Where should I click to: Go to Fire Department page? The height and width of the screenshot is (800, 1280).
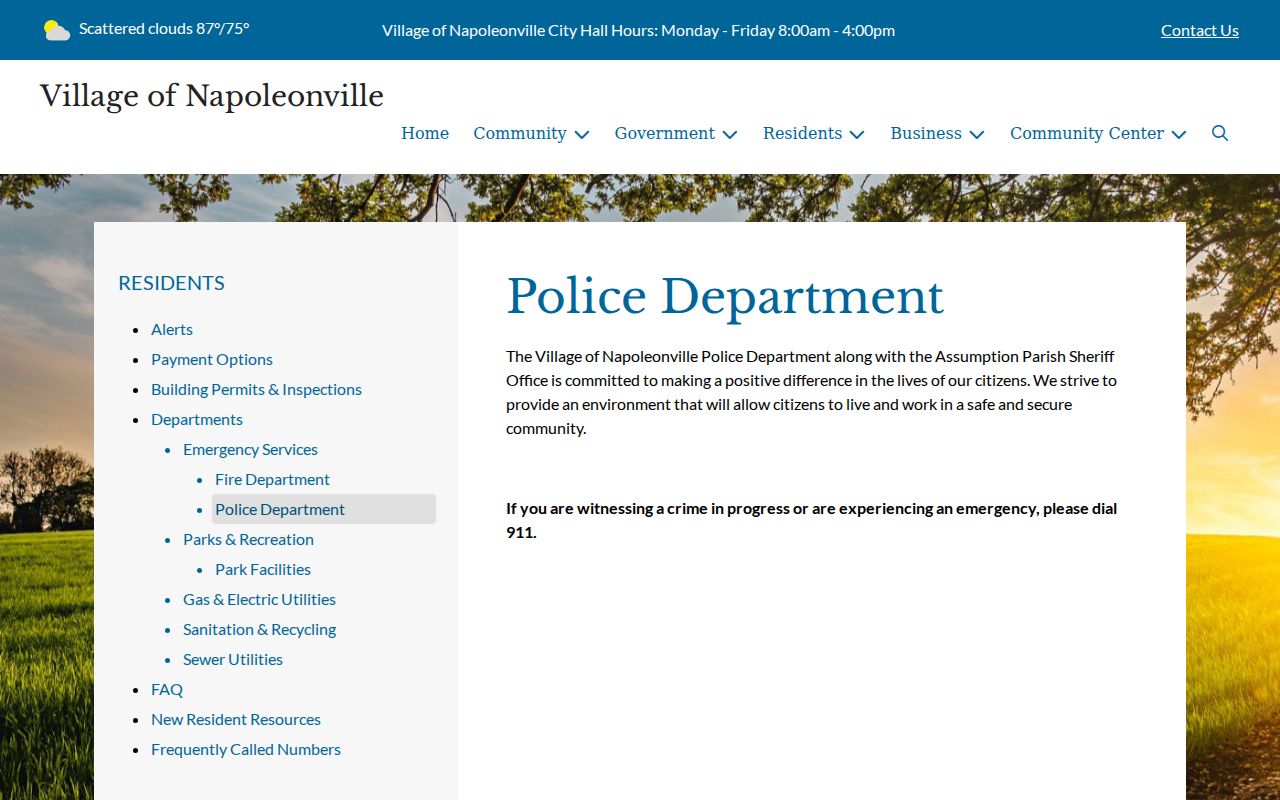pyautogui.click(x=272, y=479)
